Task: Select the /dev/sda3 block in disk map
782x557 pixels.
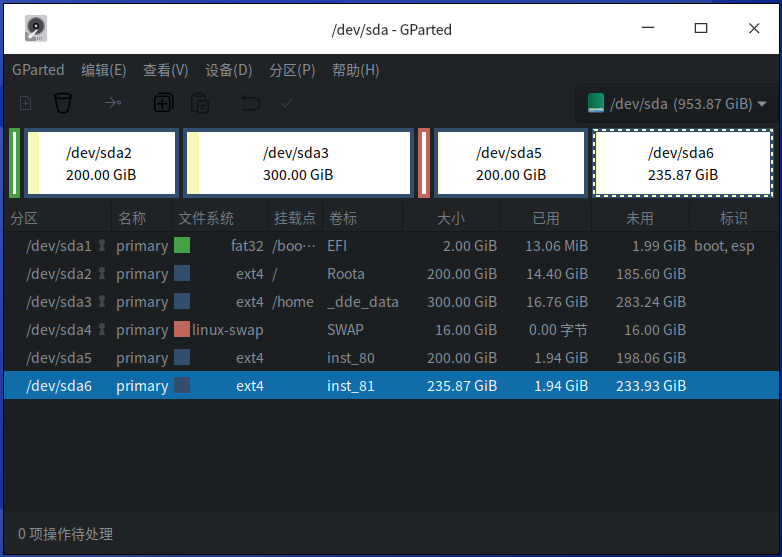Action: pos(298,163)
